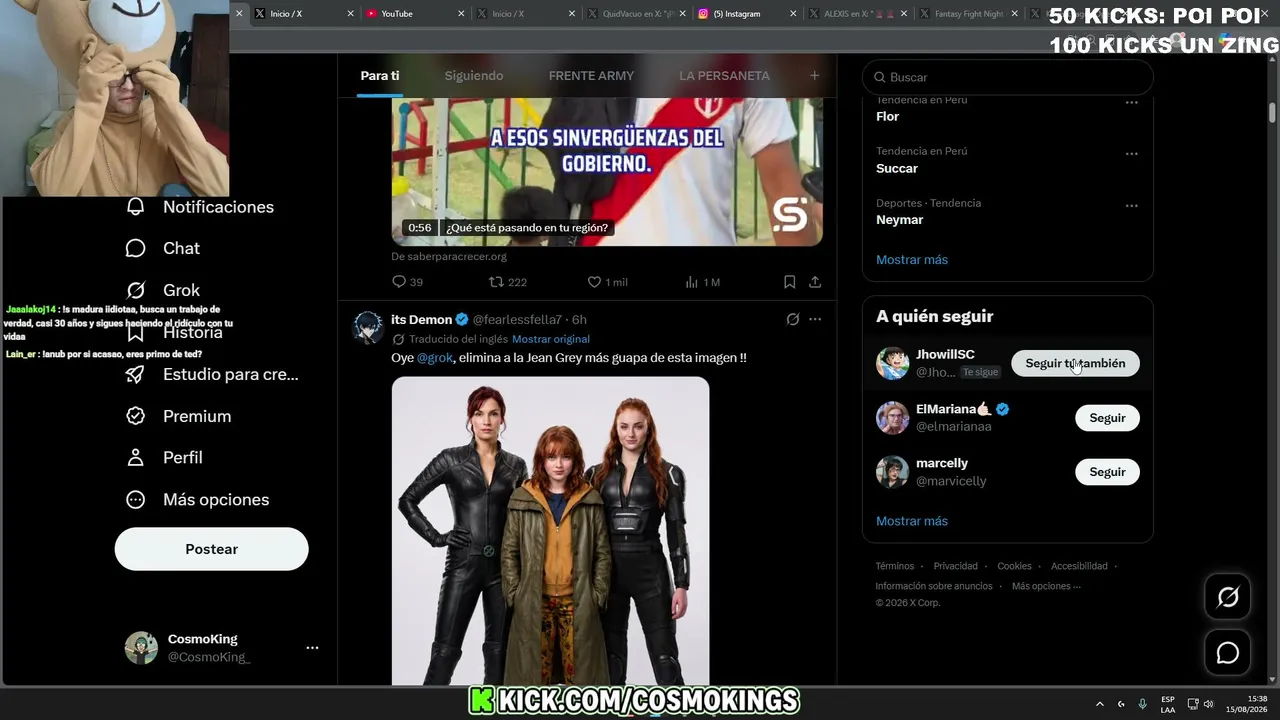Viewport: 1280px width, 720px height.
Task: Click the microphone icon in system tray
Action: tap(1142, 704)
